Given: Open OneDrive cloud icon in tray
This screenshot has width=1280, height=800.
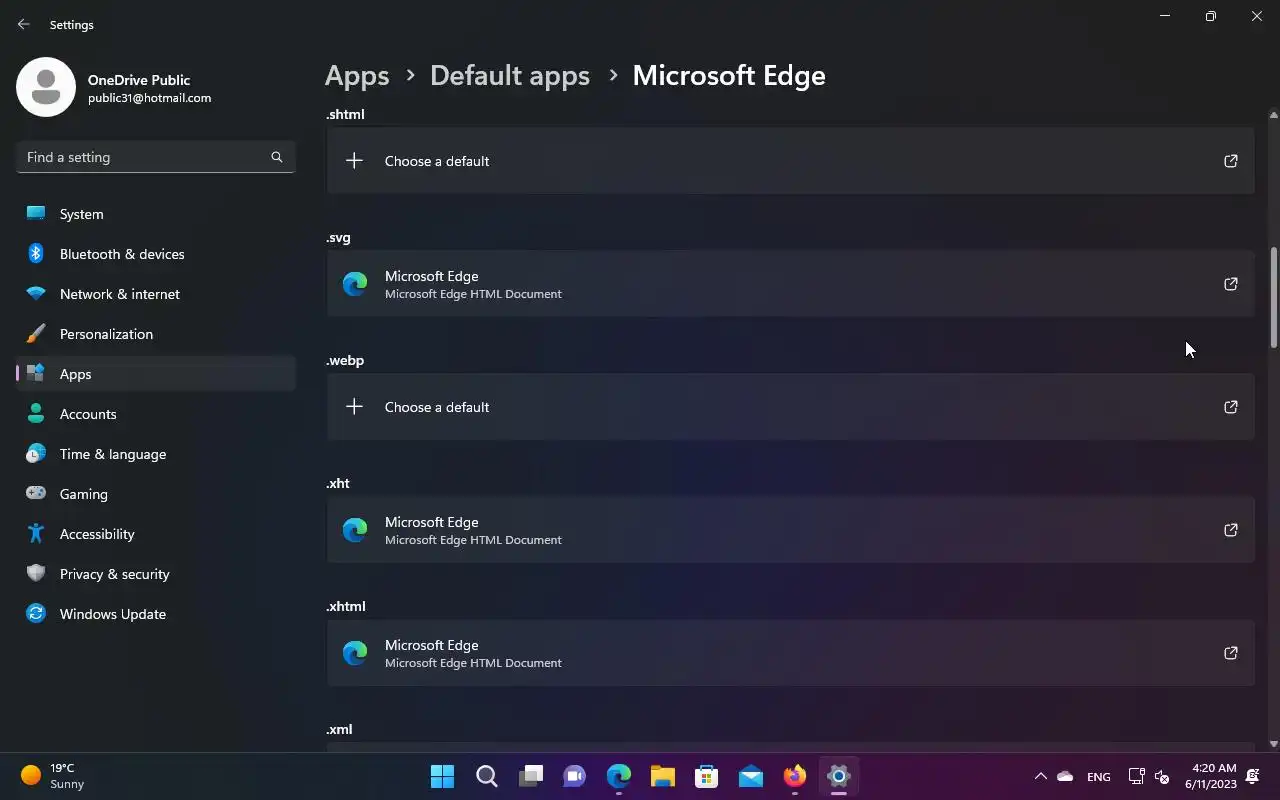Looking at the screenshot, I should click(x=1065, y=776).
